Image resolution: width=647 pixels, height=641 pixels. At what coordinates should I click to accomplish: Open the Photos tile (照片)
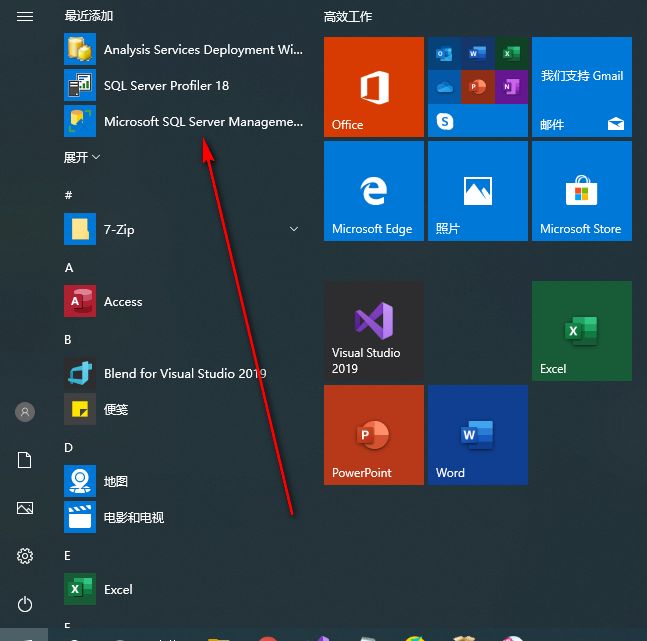(x=478, y=191)
